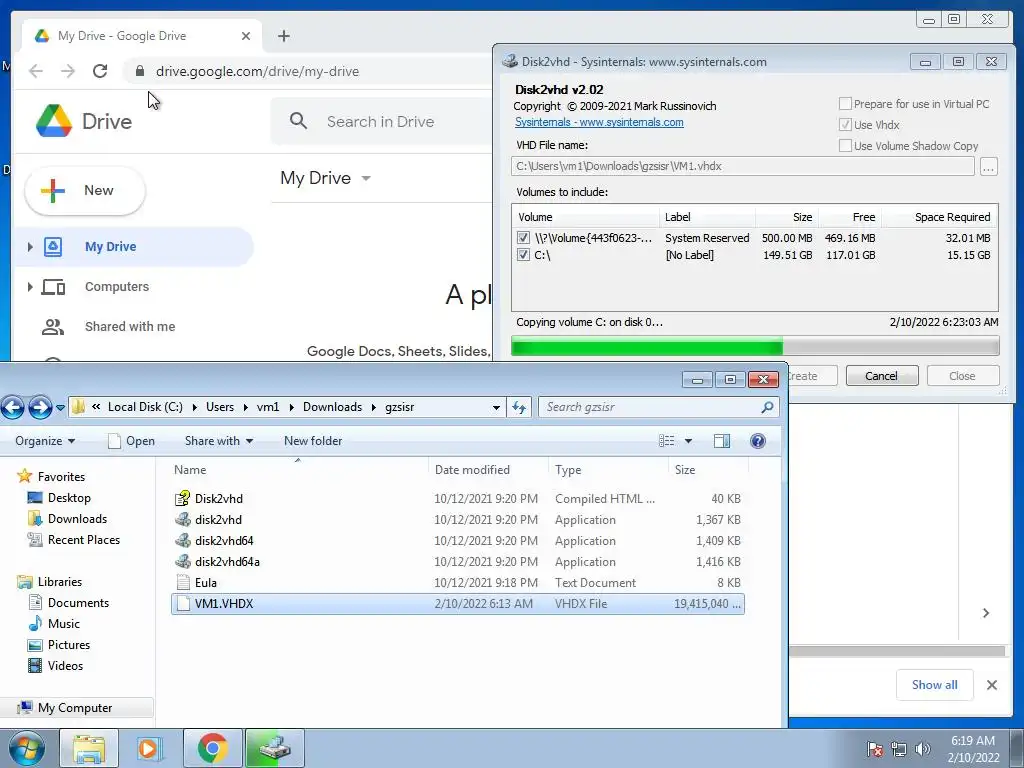Image resolution: width=1024 pixels, height=768 pixels.
Task: Reload the Chrome page
Action: point(100,71)
